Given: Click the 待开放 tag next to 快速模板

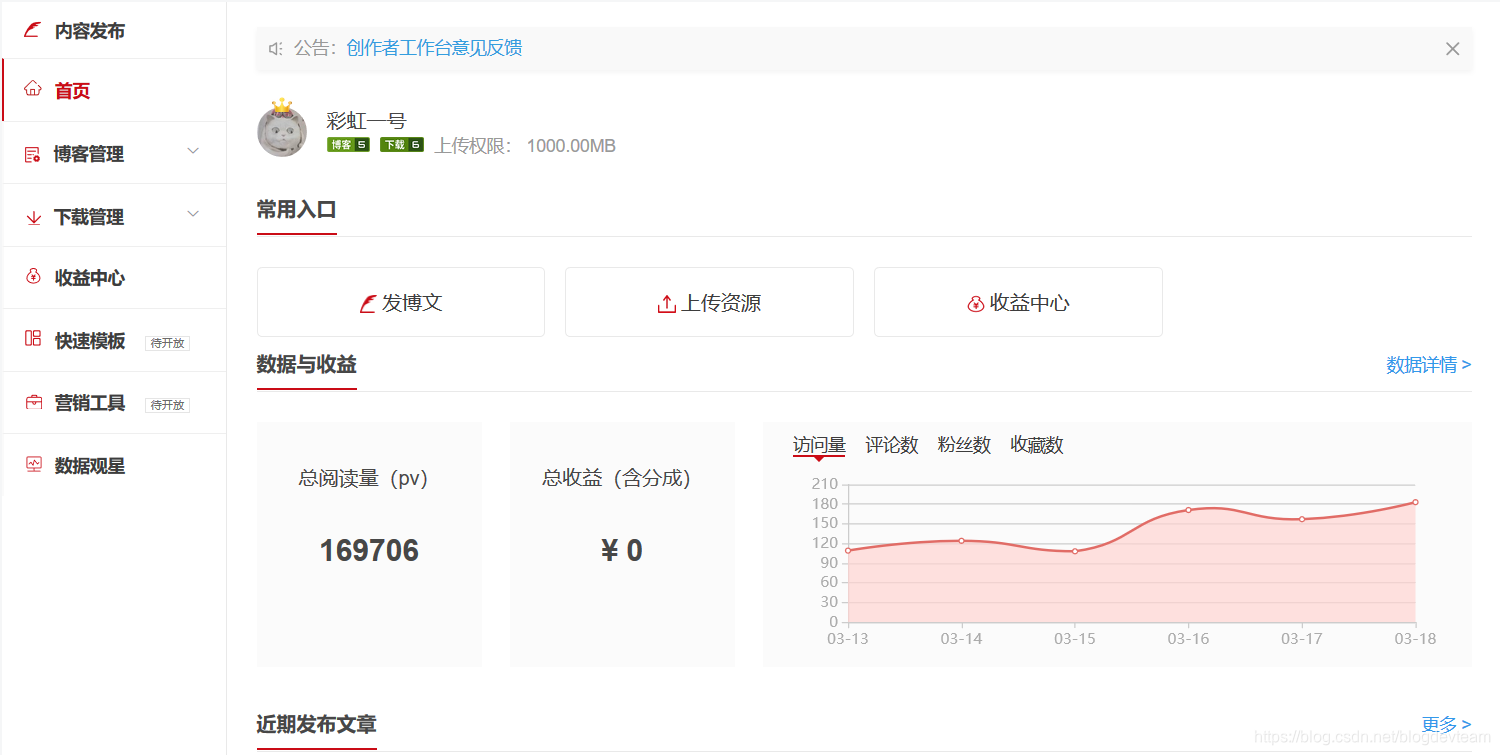Looking at the screenshot, I should pyautogui.click(x=167, y=343).
